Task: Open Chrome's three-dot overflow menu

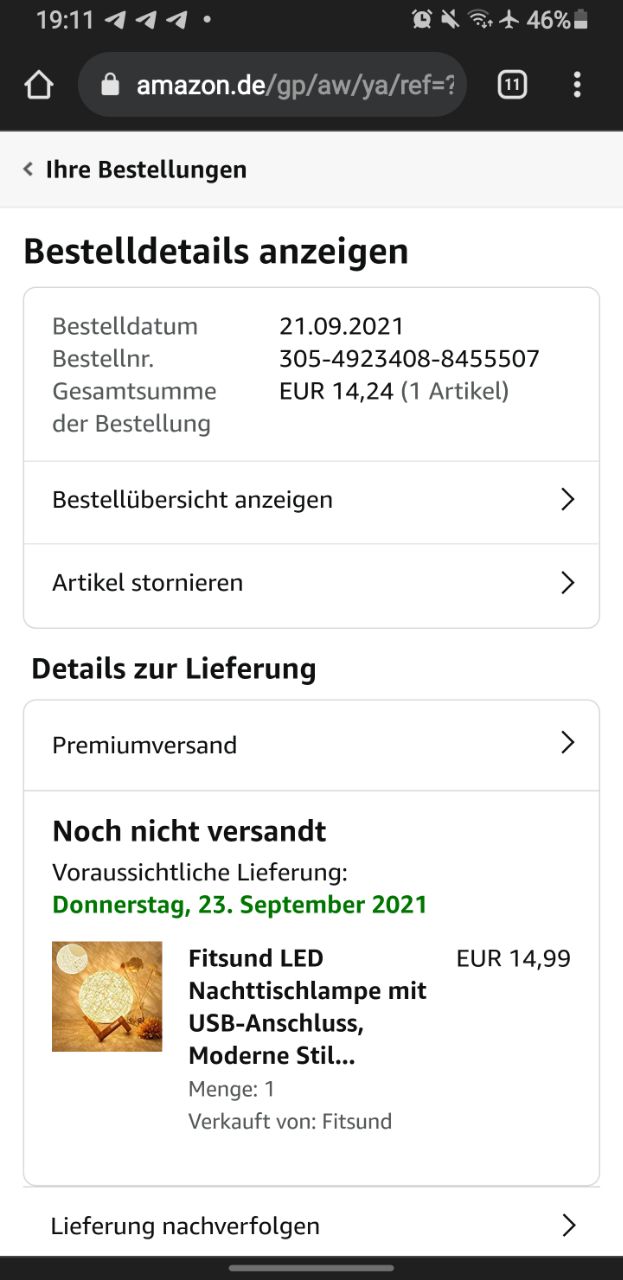Action: tap(577, 86)
